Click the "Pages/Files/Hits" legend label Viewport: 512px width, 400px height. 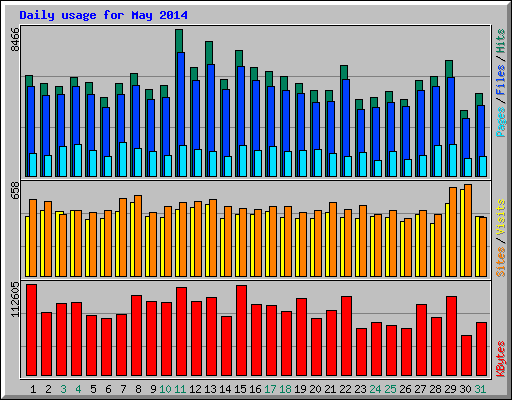(x=501, y=83)
